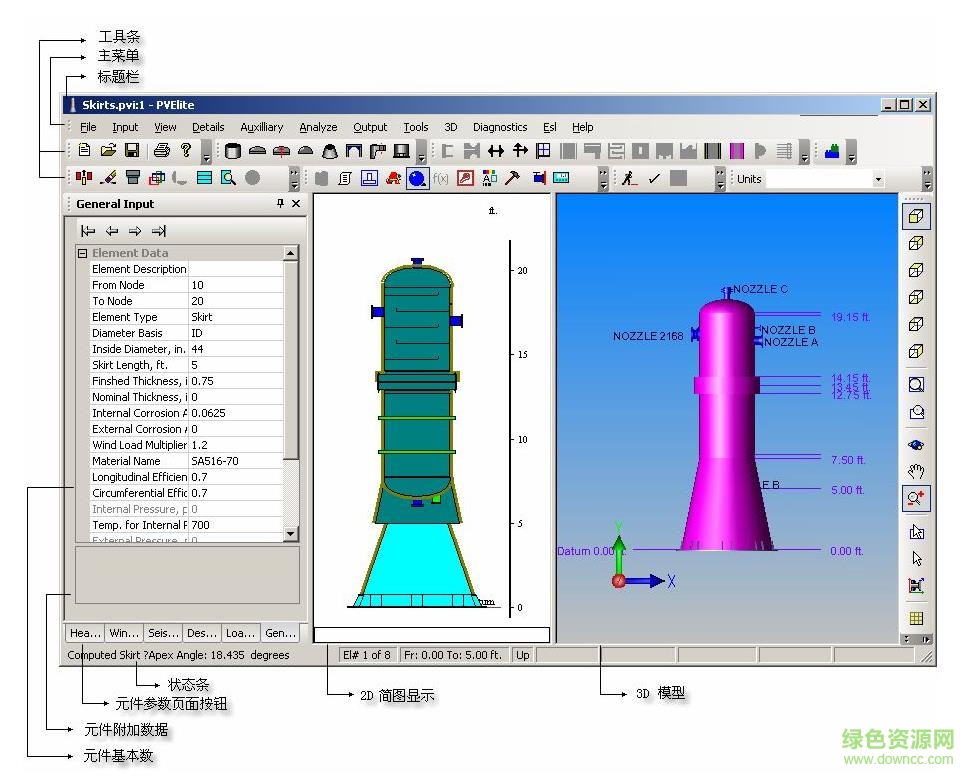
Task: Click the Material Name value field
Action: [x=236, y=461]
